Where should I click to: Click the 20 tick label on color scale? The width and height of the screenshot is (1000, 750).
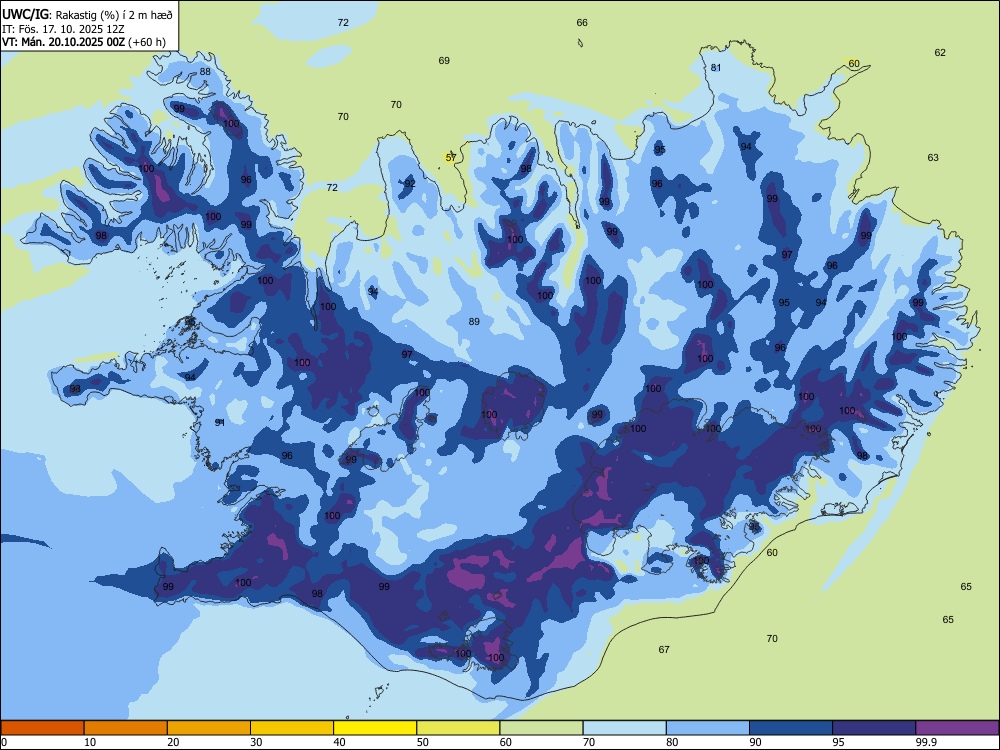tap(173, 742)
